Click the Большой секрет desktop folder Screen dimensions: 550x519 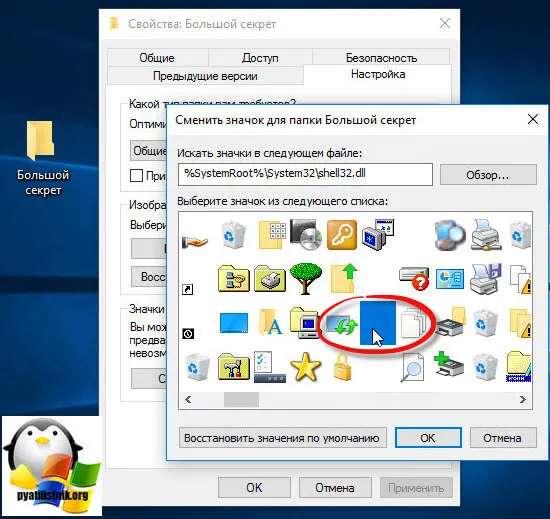pyautogui.click(x=42, y=158)
